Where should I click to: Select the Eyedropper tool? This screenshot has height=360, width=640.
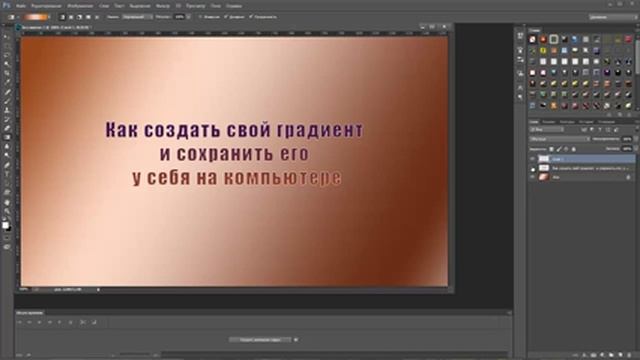coord(7,82)
